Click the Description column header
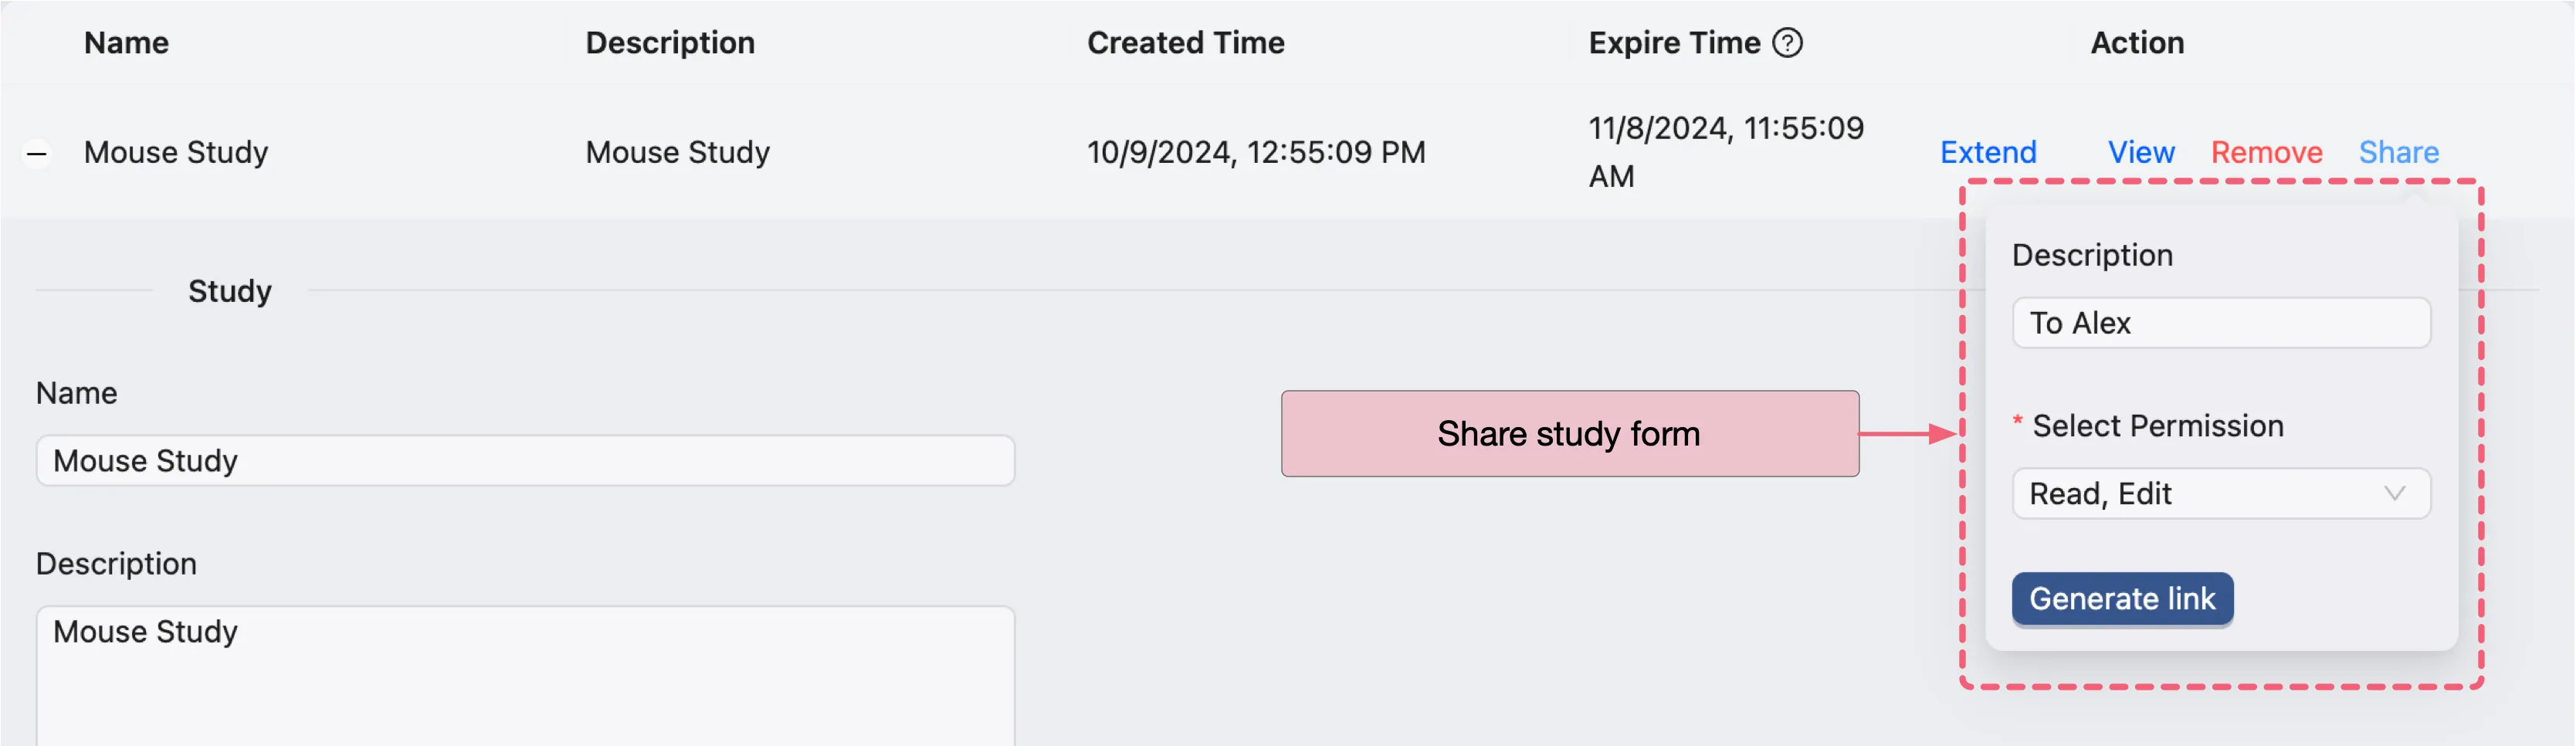The height and width of the screenshot is (746, 2576). pyautogui.click(x=670, y=43)
